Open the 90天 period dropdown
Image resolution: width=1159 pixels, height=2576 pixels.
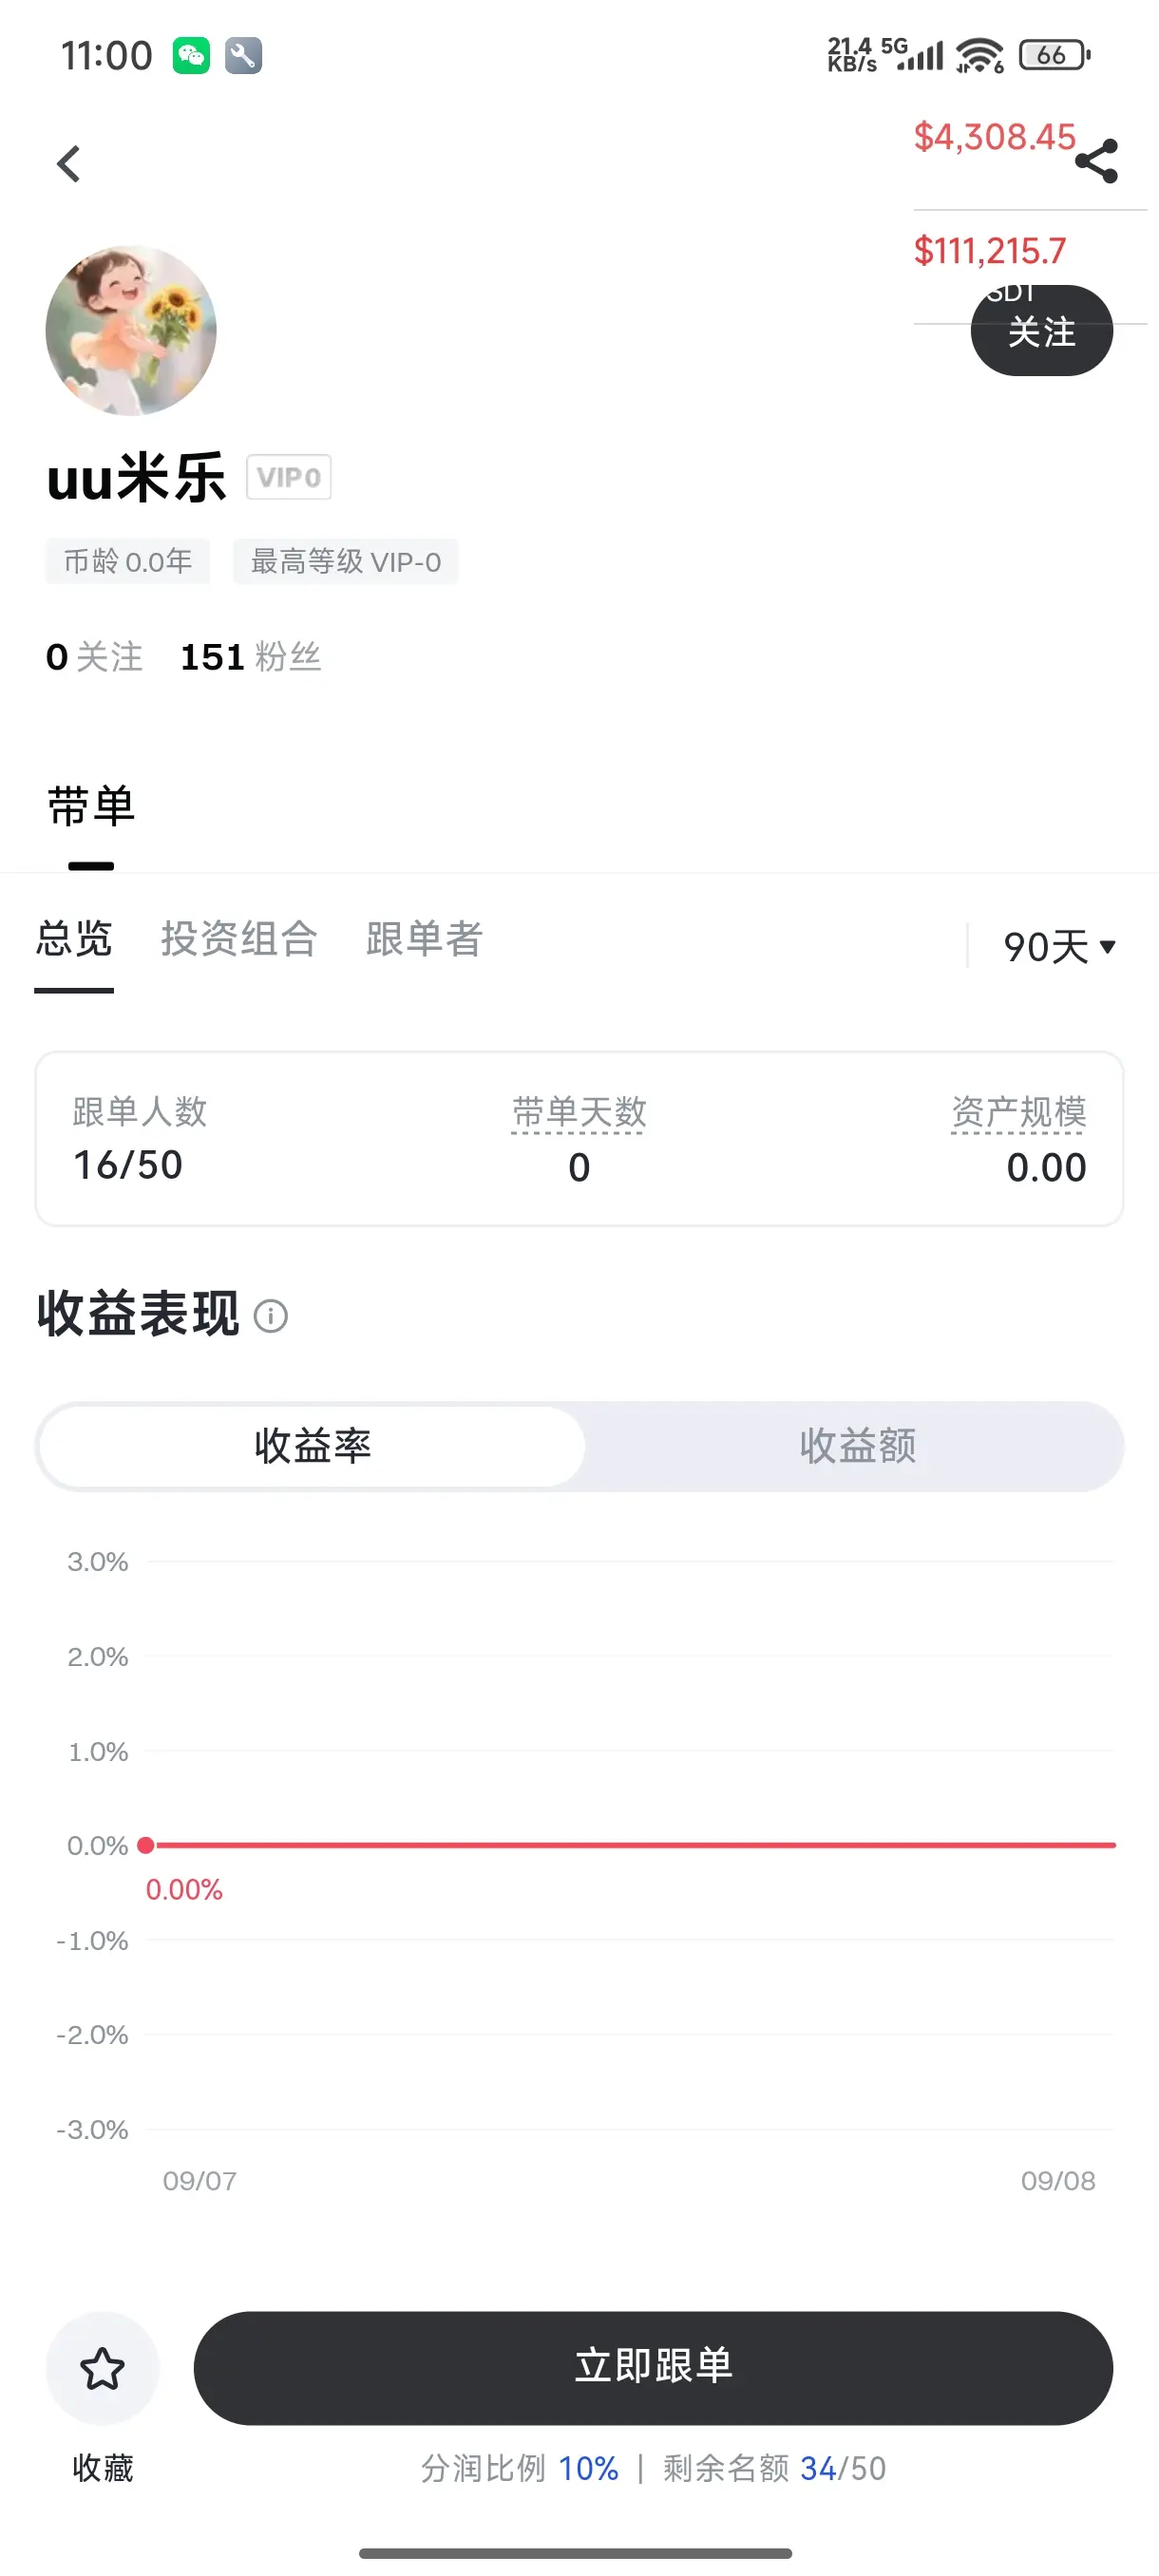point(1059,946)
